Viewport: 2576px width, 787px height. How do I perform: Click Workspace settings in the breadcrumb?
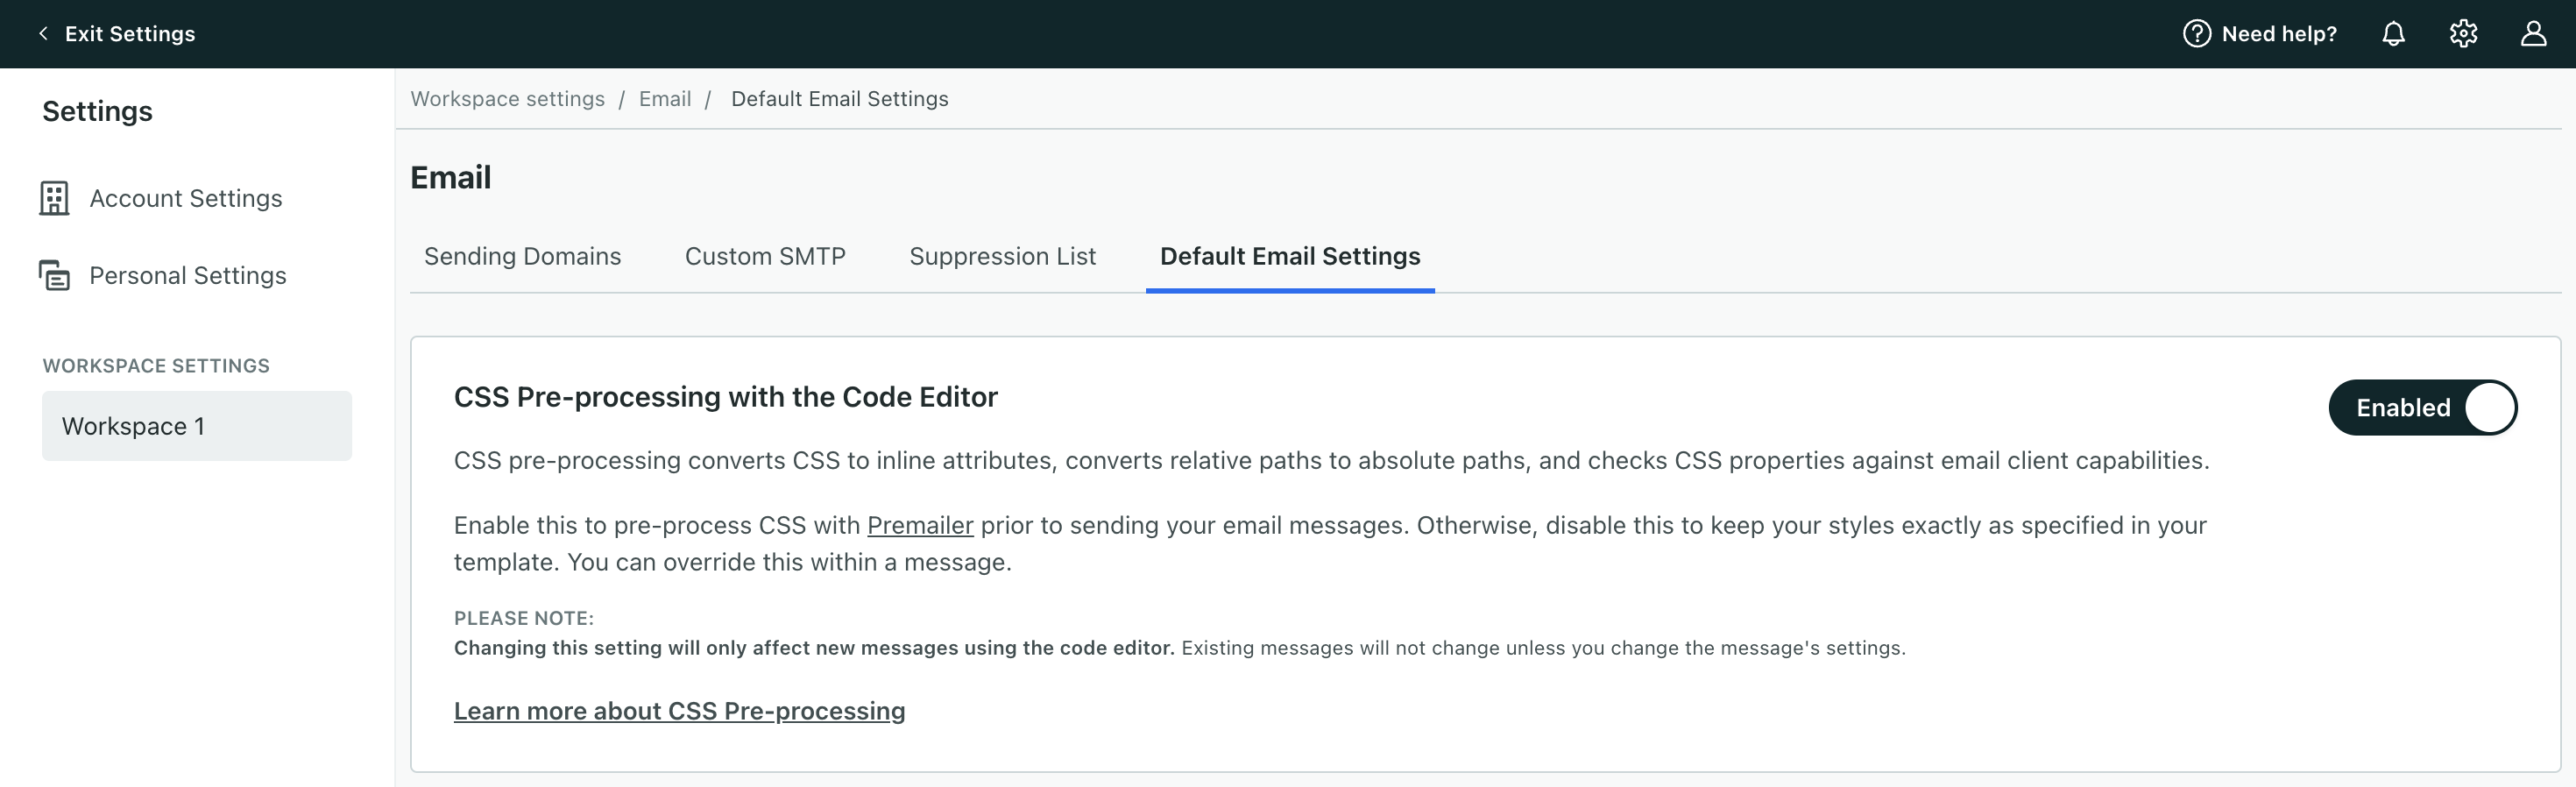[507, 99]
